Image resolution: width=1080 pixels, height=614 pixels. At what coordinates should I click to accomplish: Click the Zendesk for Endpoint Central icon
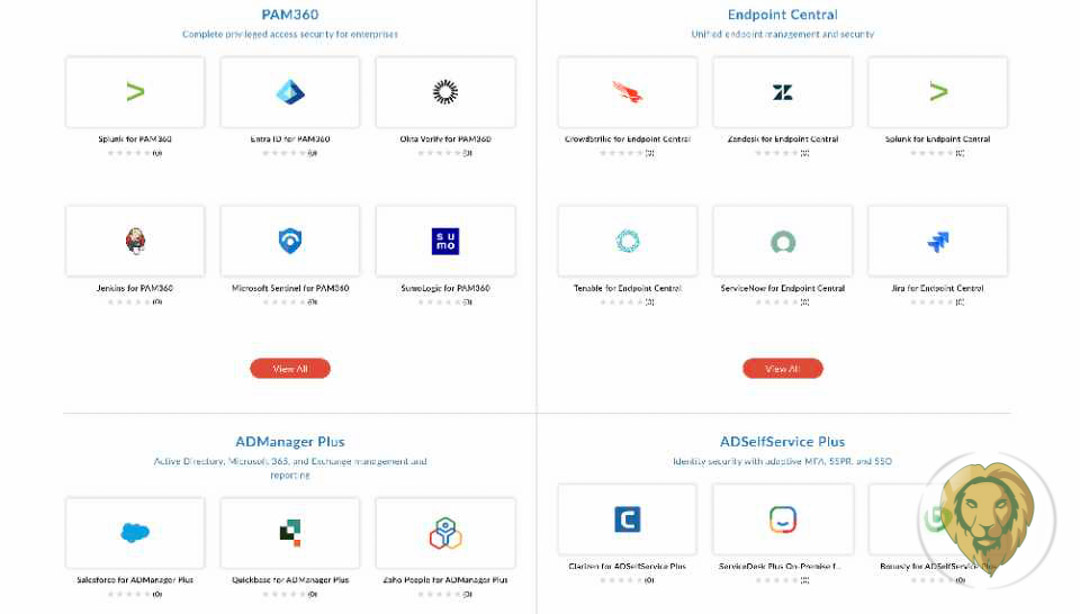point(782,92)
